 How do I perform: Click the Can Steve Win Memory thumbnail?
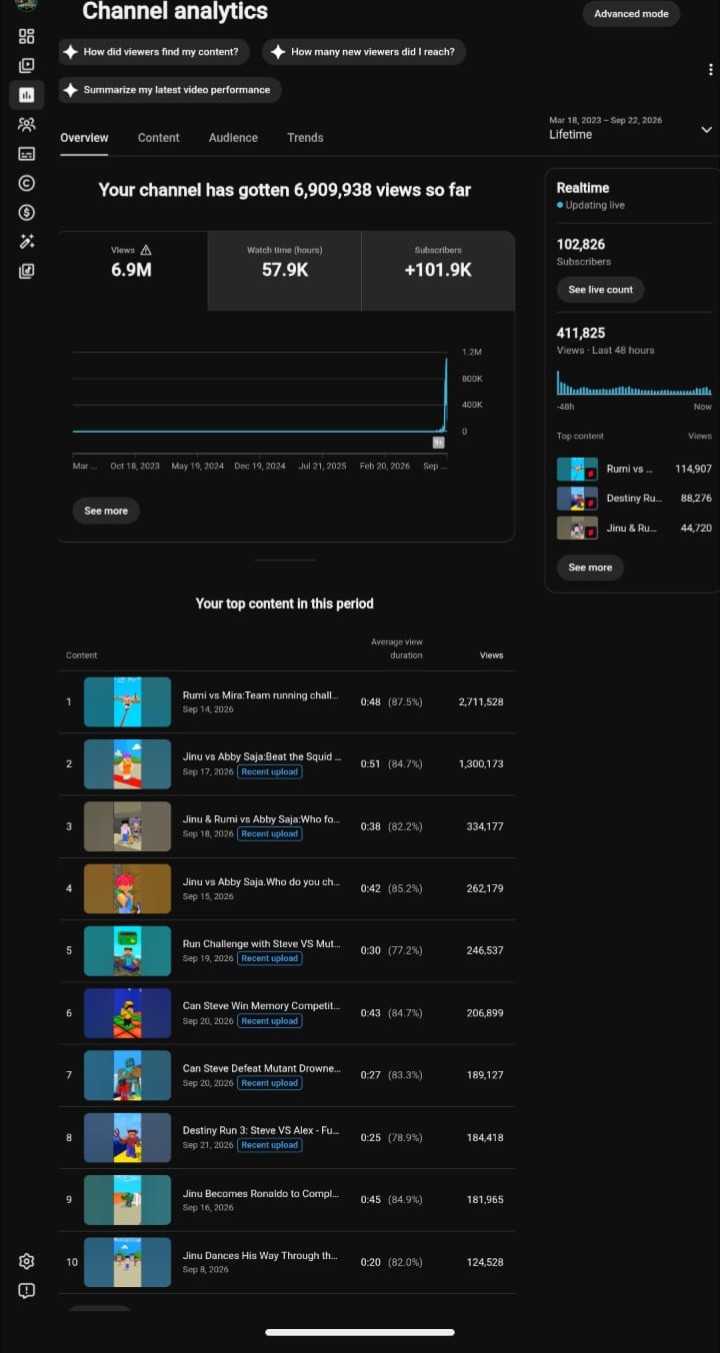click(127, 1013)
